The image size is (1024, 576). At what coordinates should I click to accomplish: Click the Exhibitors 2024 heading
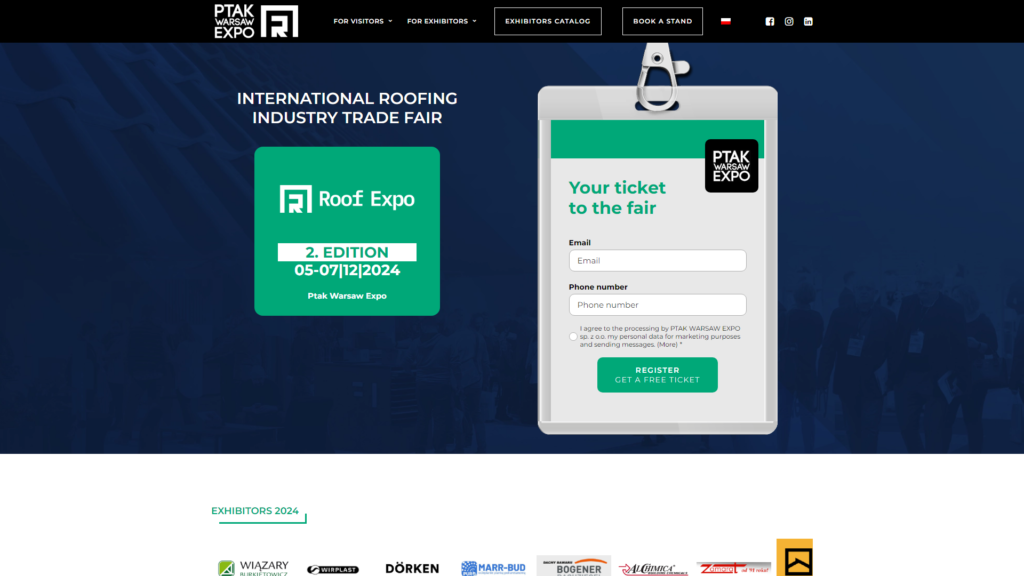(255, 511)
